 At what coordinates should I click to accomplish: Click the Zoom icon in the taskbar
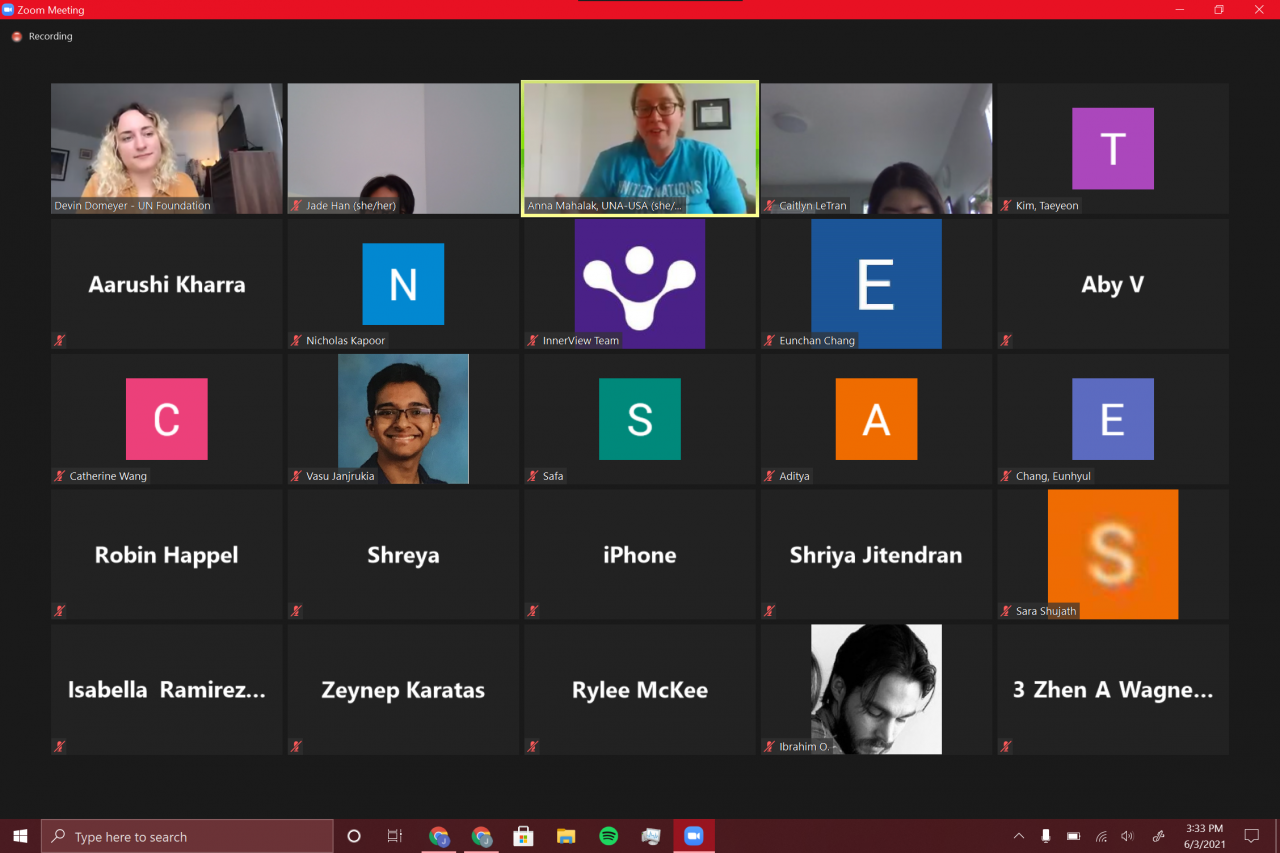pyautogui.click(x=694, y=836)
